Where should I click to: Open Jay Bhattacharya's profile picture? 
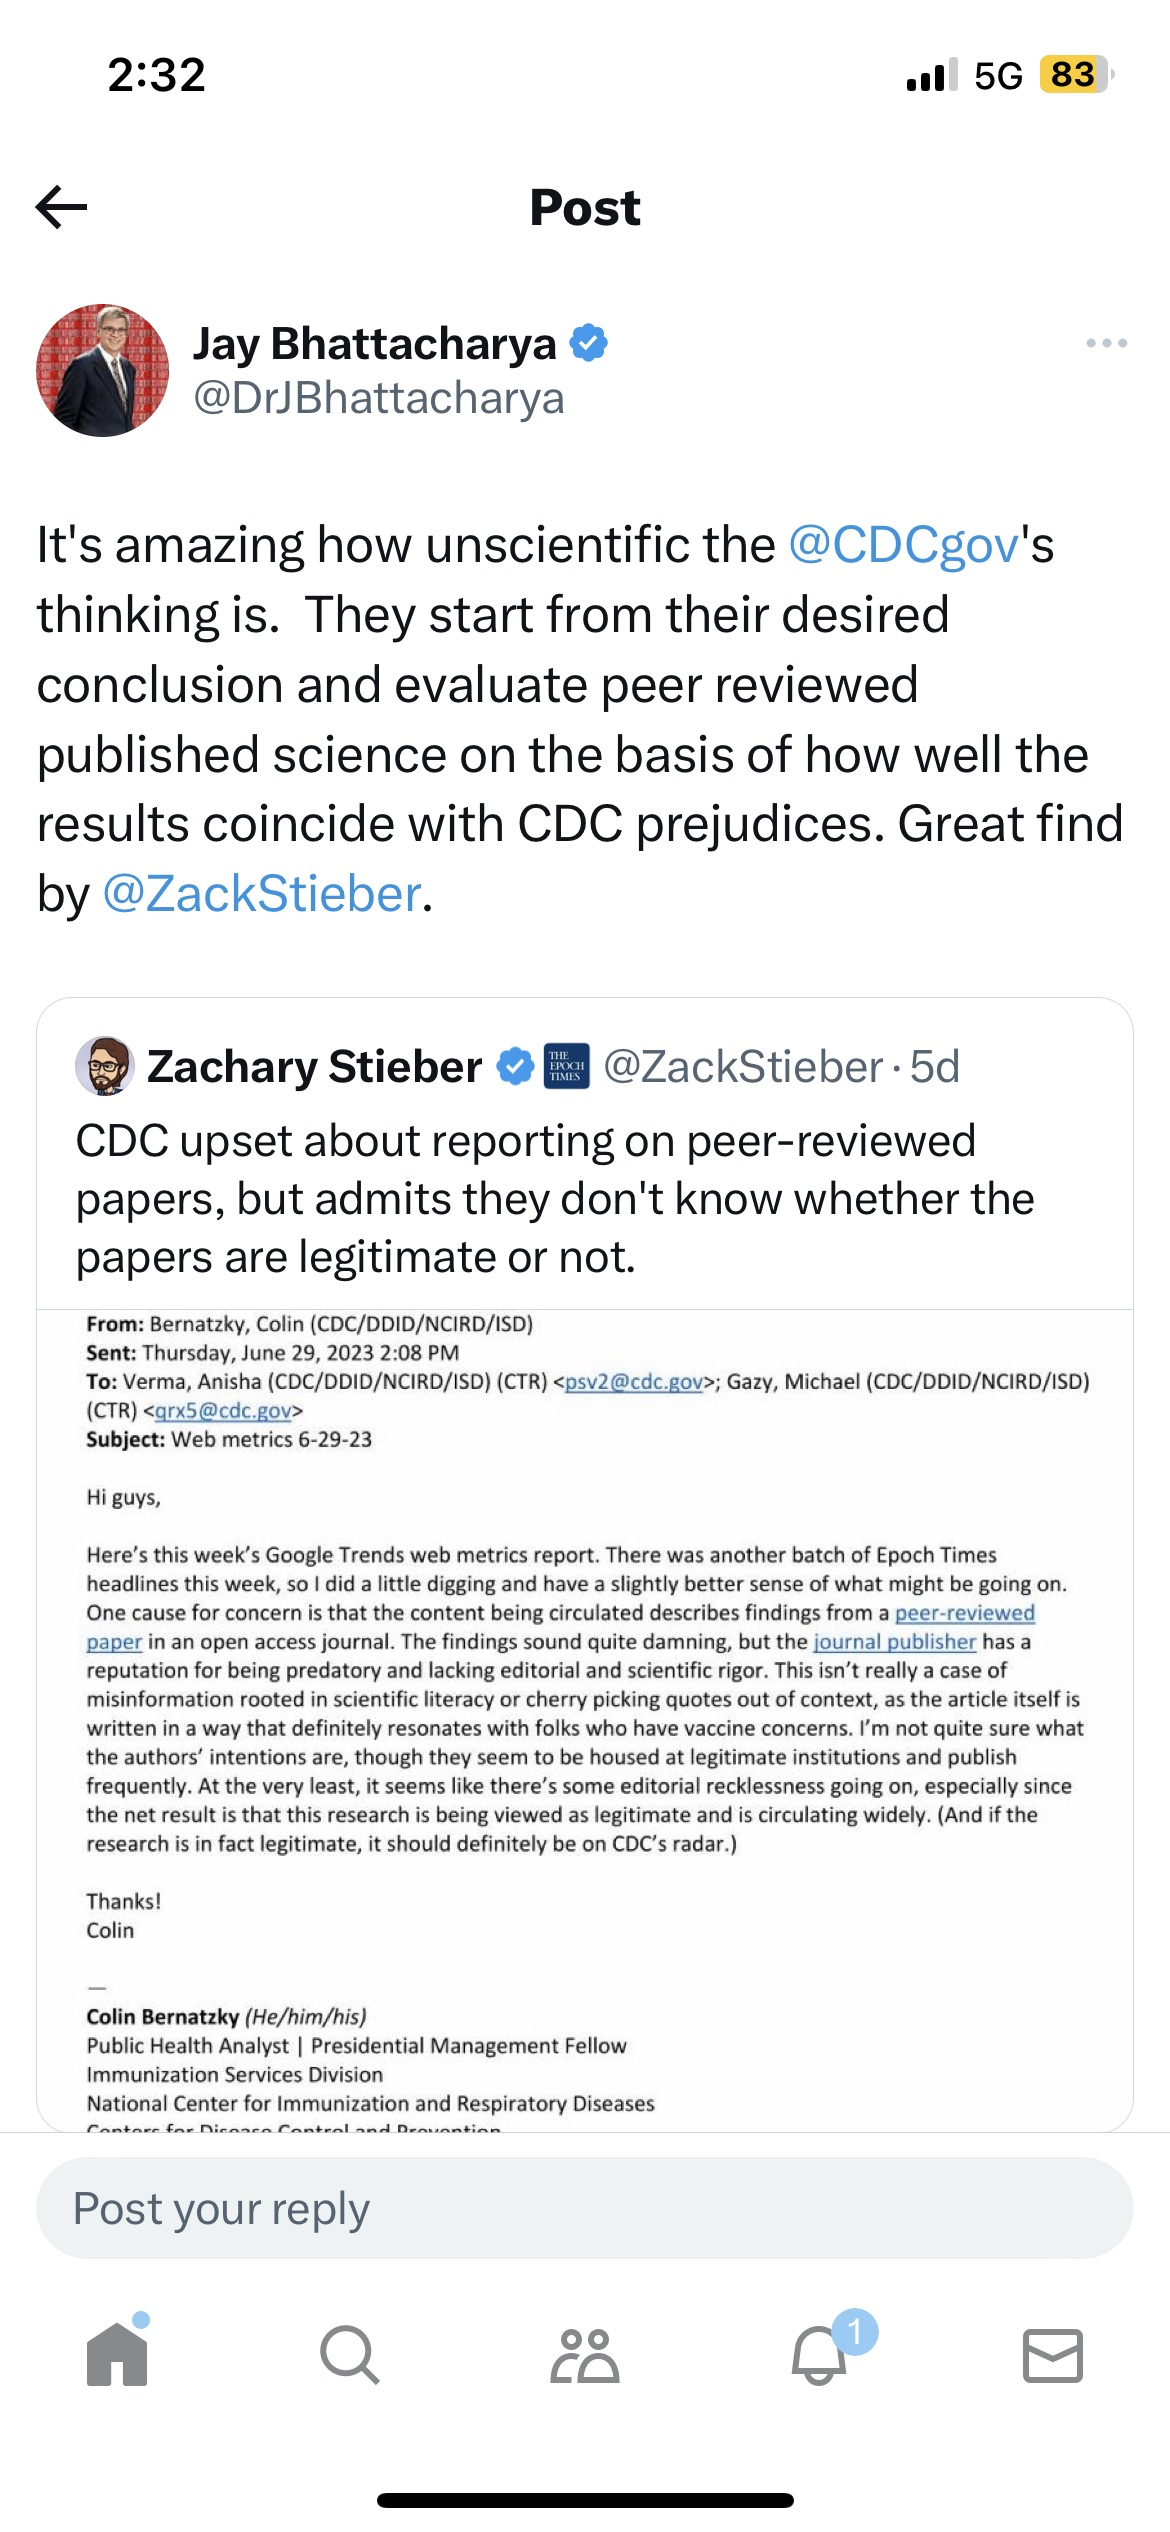102,370
